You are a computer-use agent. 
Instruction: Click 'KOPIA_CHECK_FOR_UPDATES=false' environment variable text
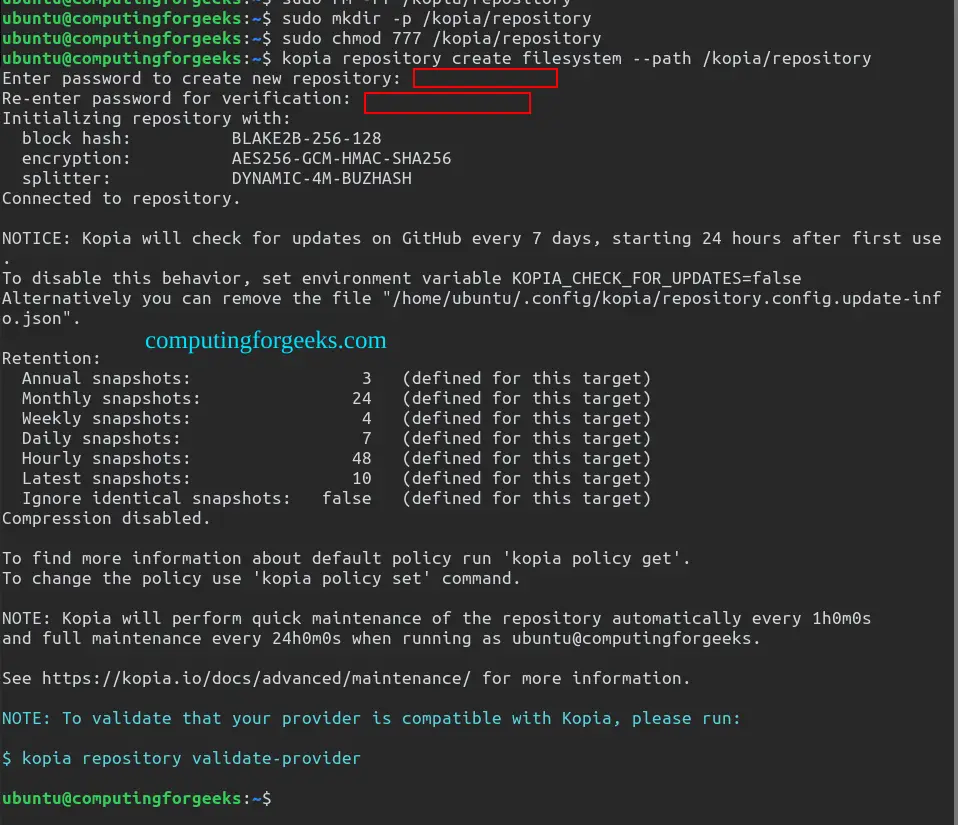coord(656,279)
